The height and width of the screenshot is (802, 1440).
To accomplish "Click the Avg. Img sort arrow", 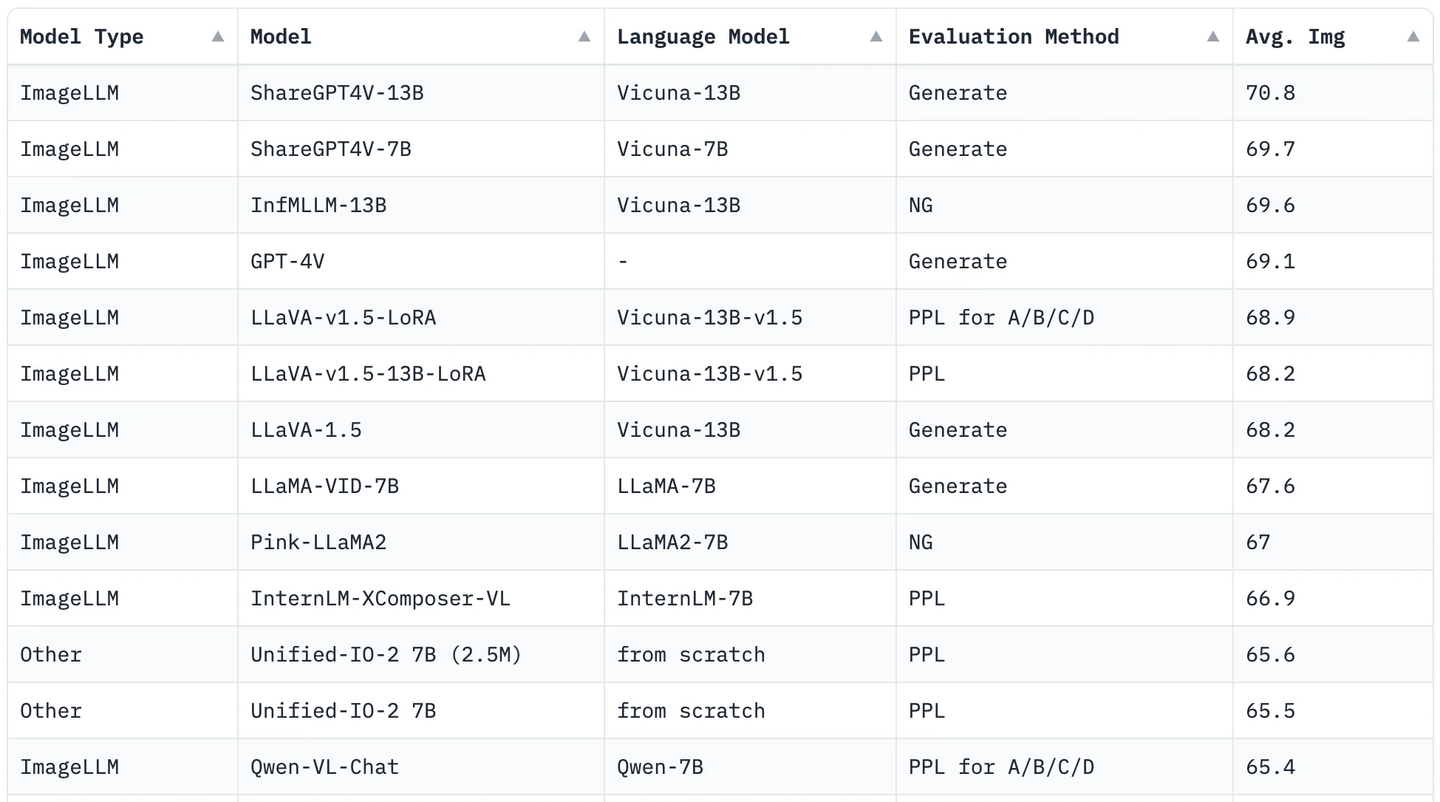I will [1413, 37].
